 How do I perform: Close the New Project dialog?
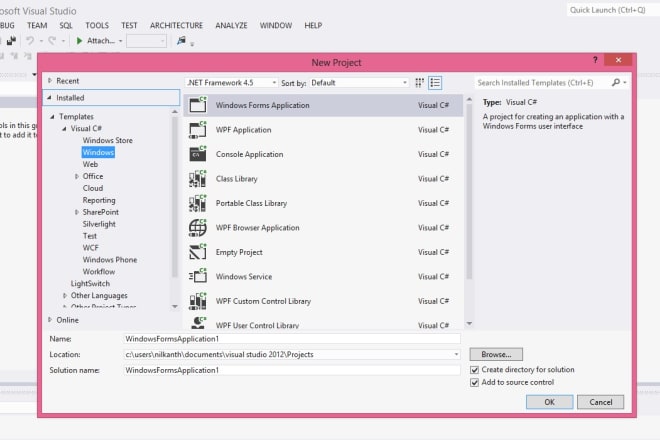[618, 60]
